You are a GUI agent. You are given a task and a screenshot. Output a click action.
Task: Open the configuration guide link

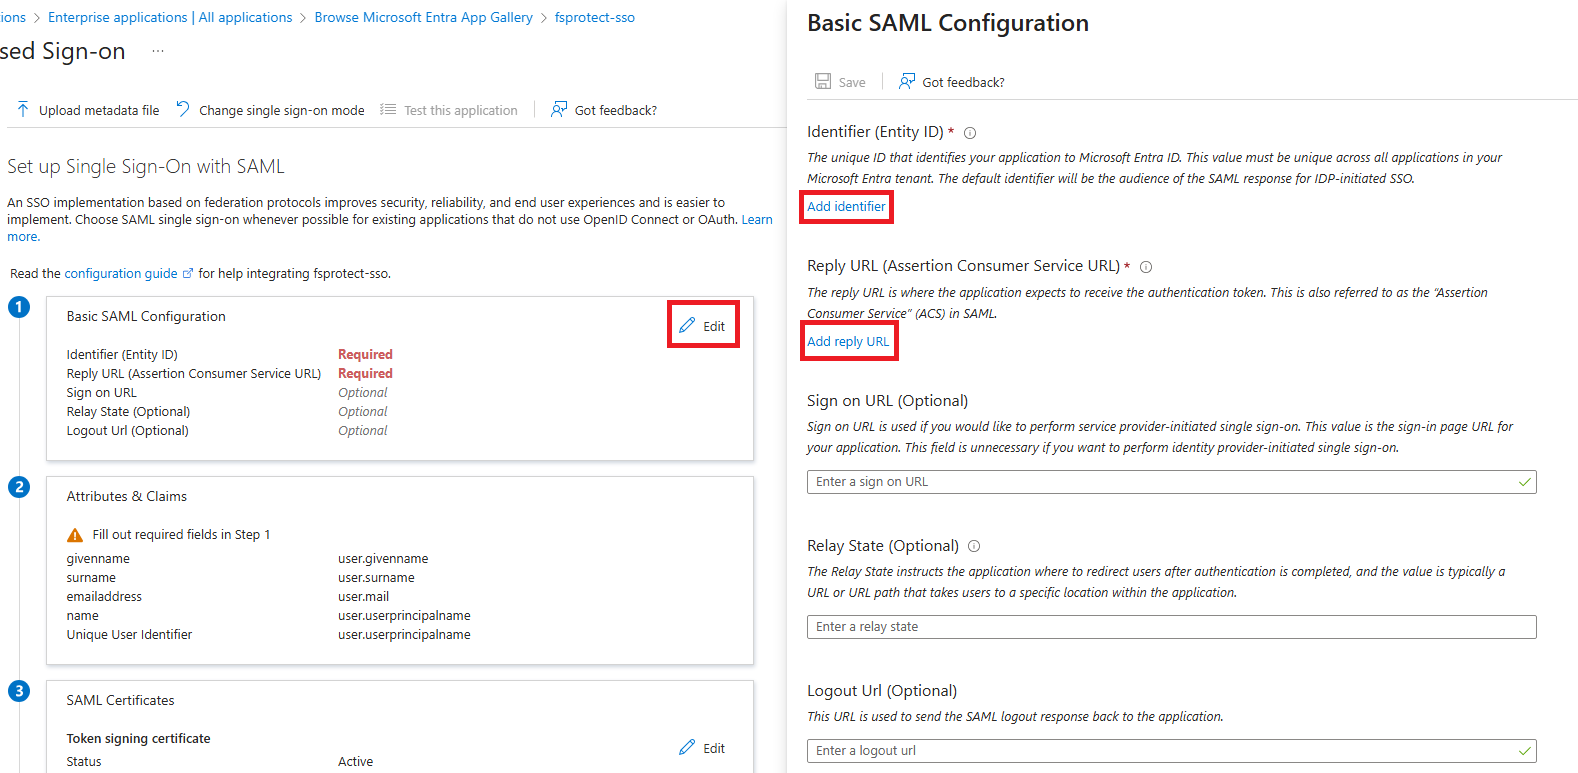(x=121, y=273)
